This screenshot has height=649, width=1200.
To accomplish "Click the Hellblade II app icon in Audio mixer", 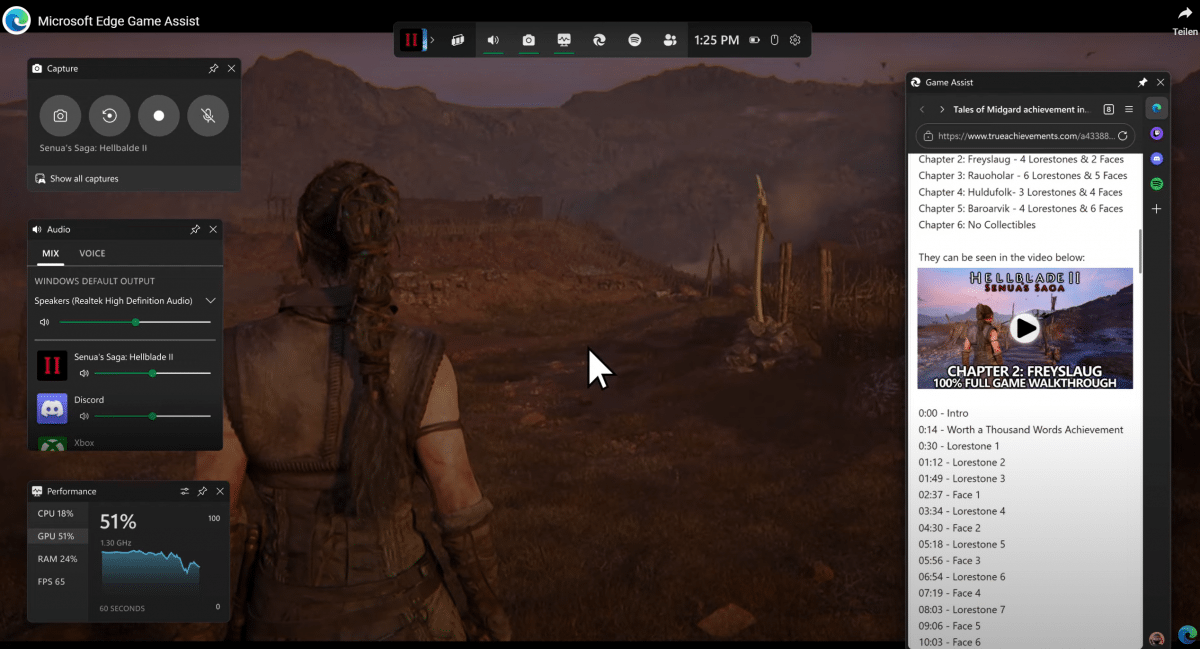I will pos(52,365).
